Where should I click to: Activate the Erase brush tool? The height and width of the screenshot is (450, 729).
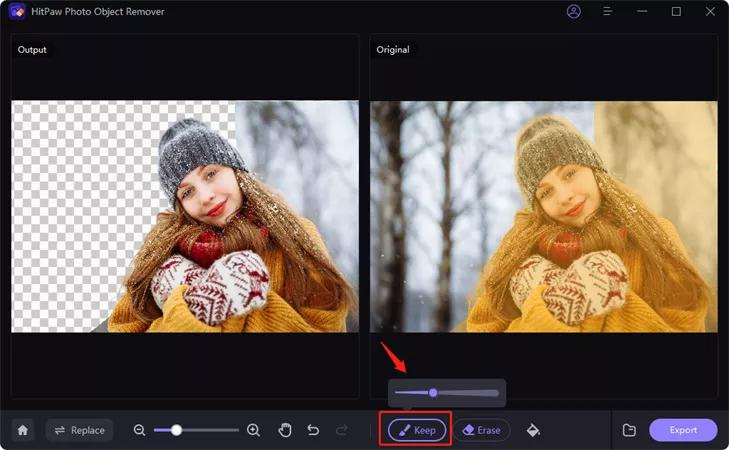click(482, 430)
